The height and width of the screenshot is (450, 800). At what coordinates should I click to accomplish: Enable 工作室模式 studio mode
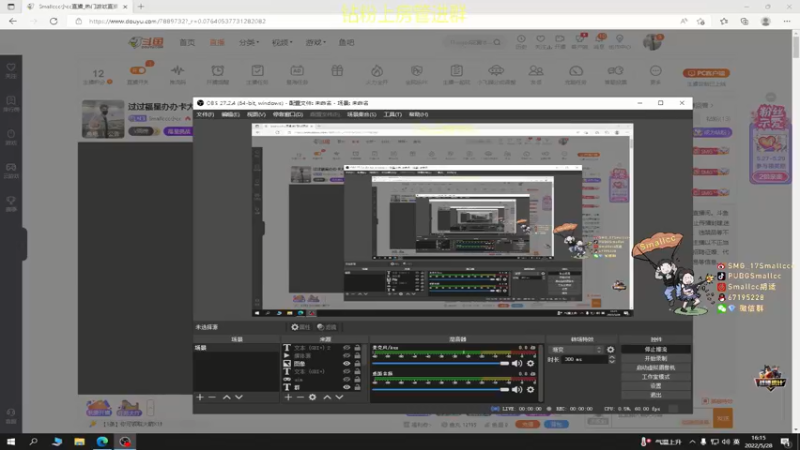coord(656,377)
